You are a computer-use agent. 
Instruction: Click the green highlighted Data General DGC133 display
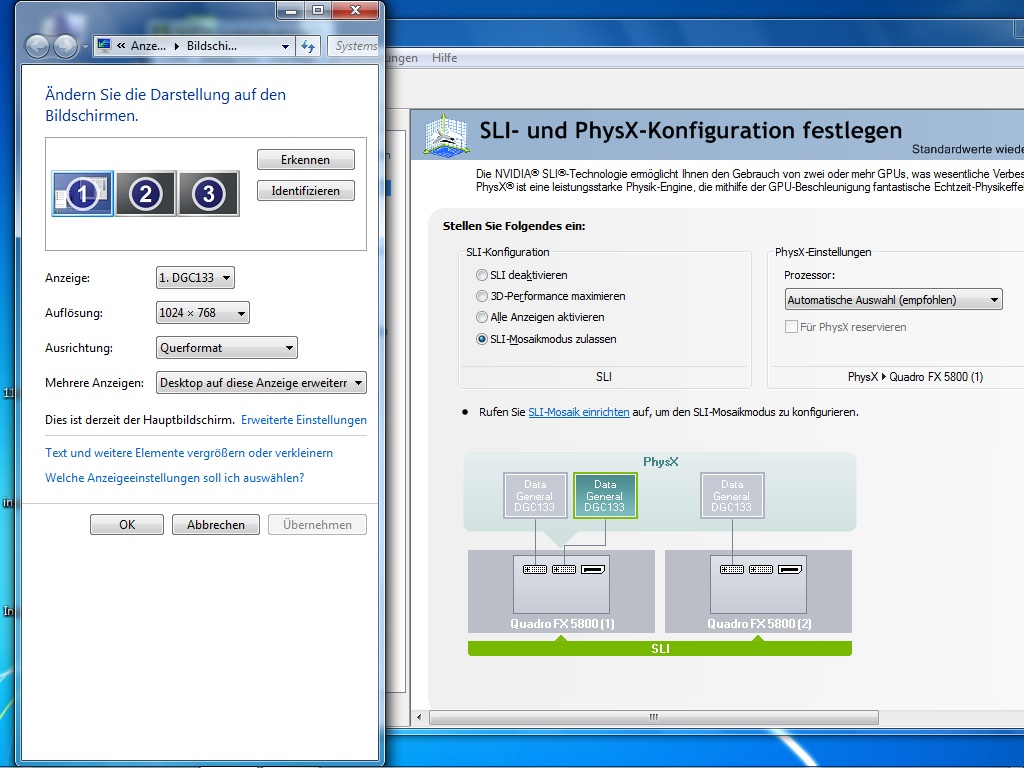[605, 496]
